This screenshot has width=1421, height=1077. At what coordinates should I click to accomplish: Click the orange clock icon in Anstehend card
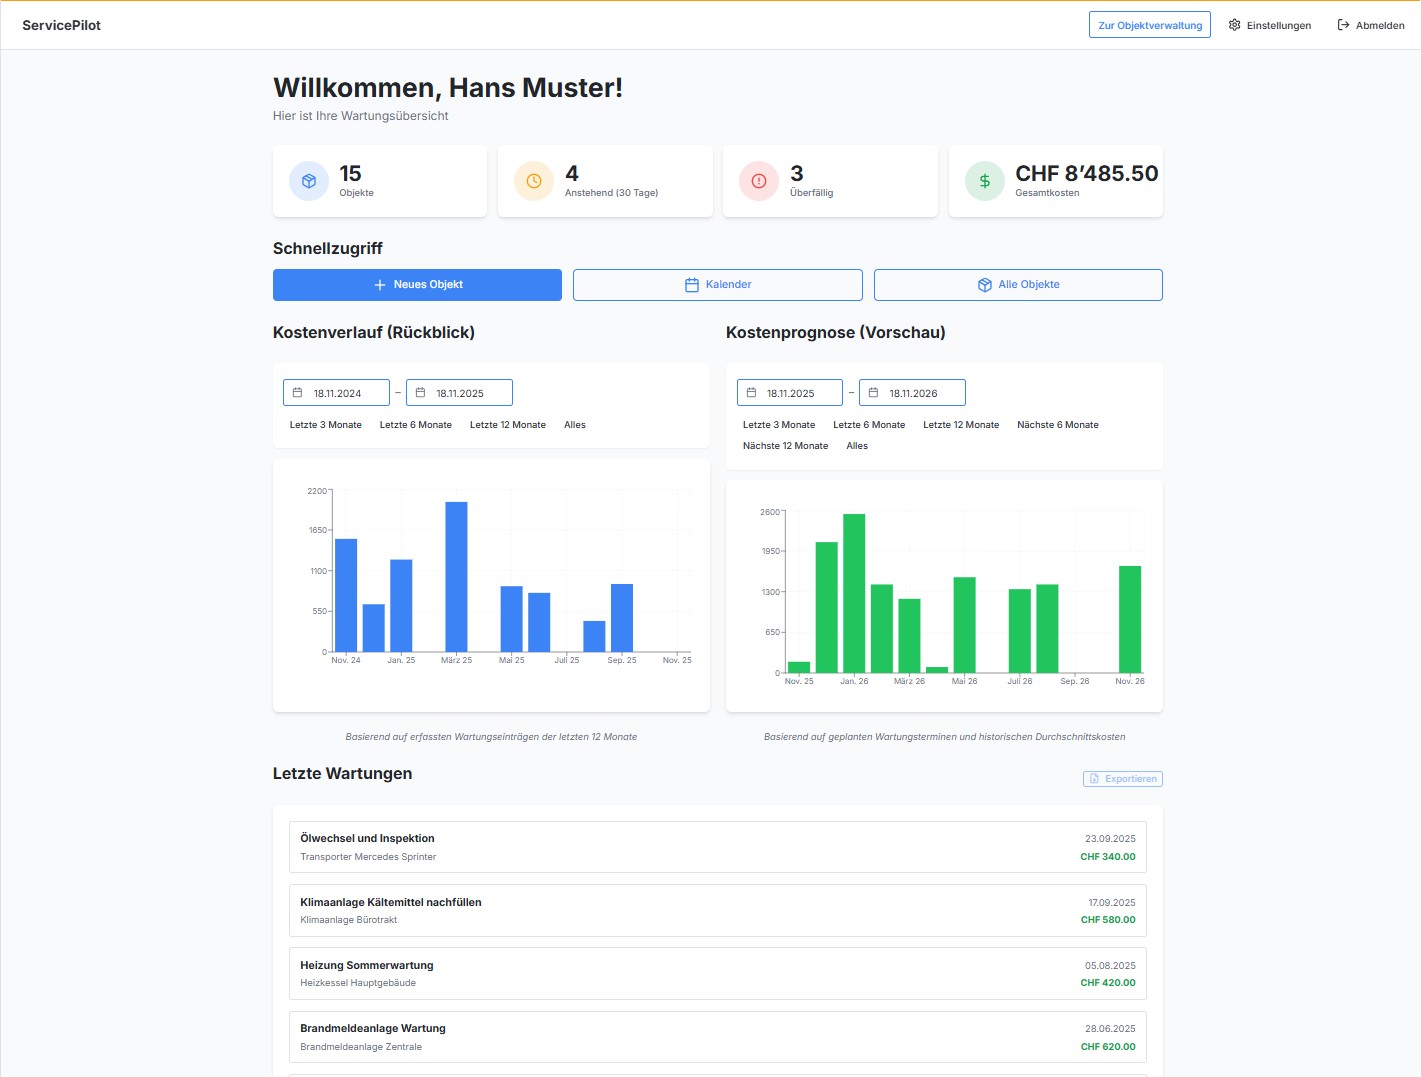click(x=534, y=181)
